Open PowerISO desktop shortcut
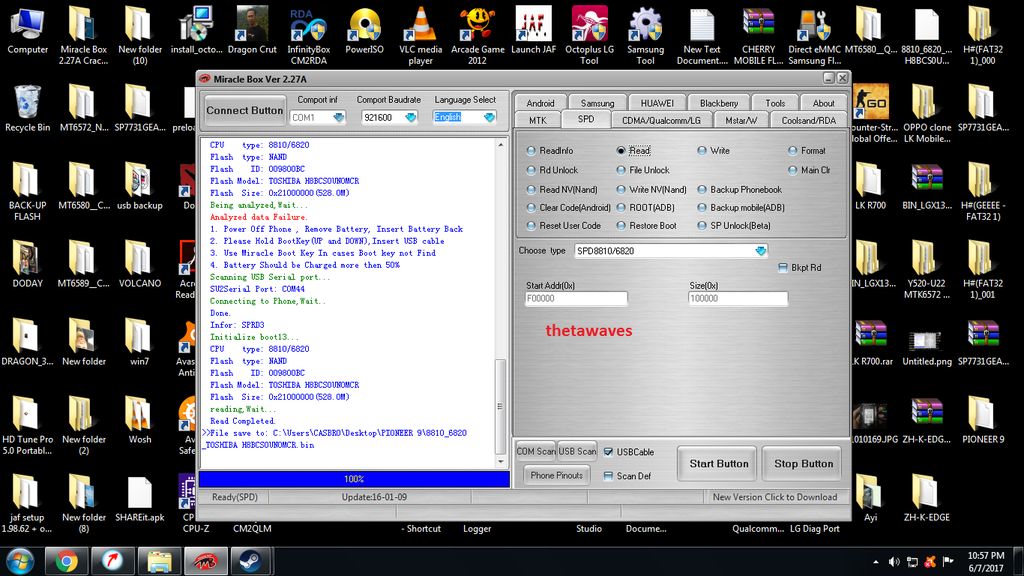The height and width of the screenshot is (576, 1024). [x=364, y=31]
